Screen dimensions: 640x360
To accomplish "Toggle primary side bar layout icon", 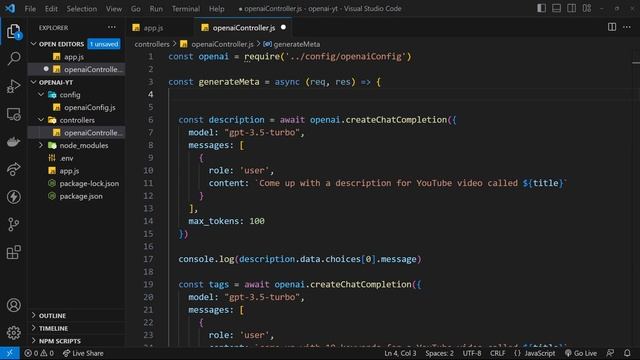I will coord(541,8).
